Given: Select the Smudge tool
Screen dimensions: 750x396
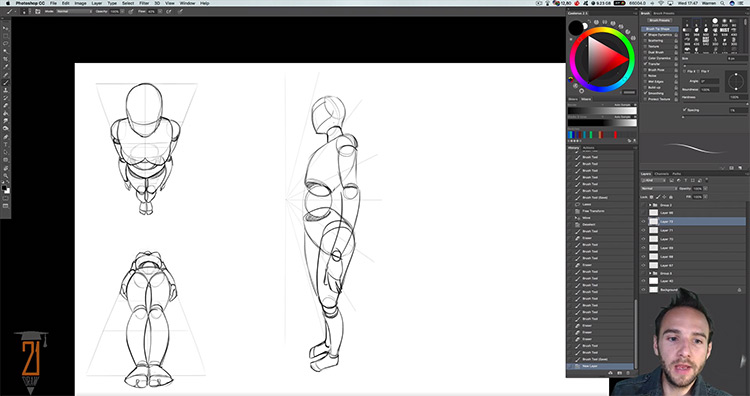Looking at the screenshot, I should 6,120.
